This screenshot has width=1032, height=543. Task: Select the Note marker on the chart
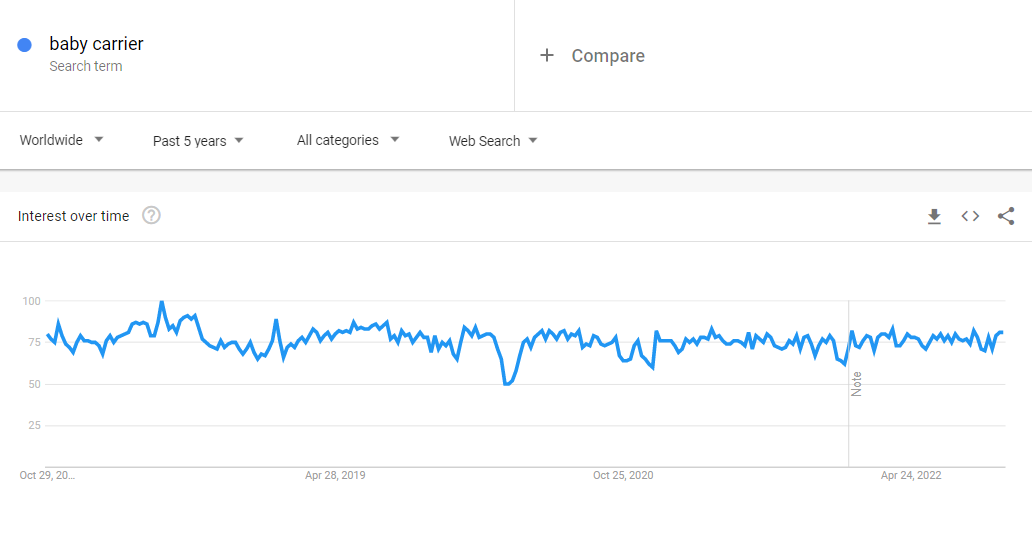856,384
